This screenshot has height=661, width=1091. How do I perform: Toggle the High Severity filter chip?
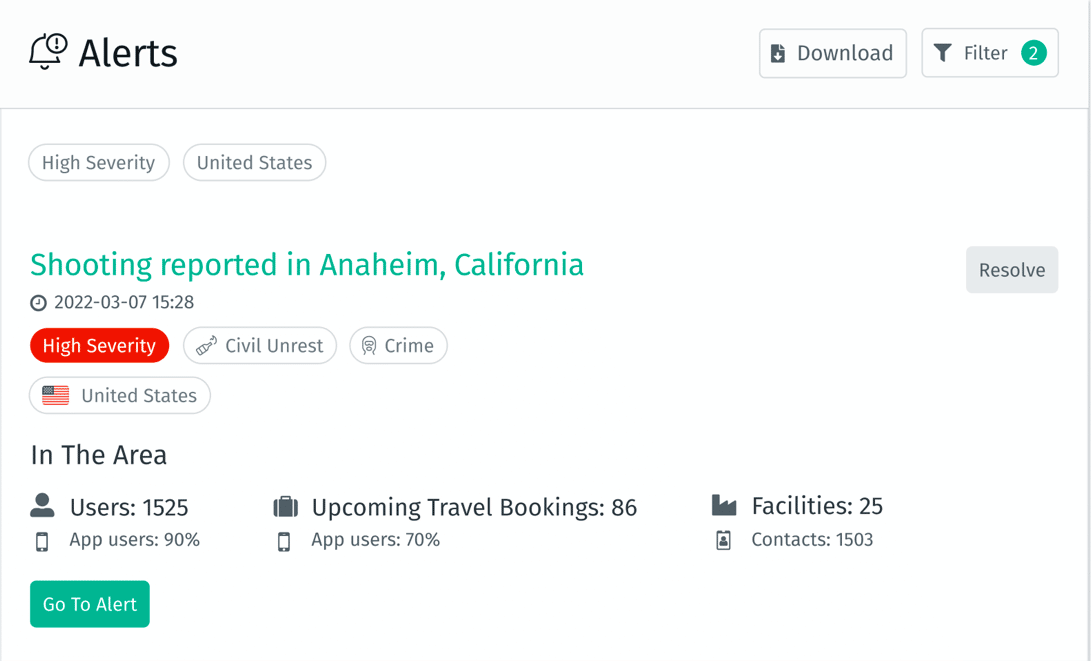(98, 162)
